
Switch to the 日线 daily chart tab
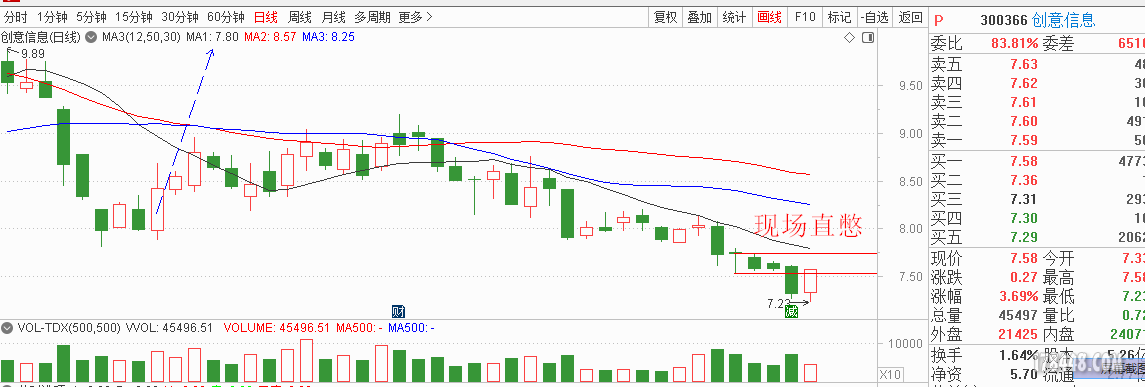pos(266,17)
